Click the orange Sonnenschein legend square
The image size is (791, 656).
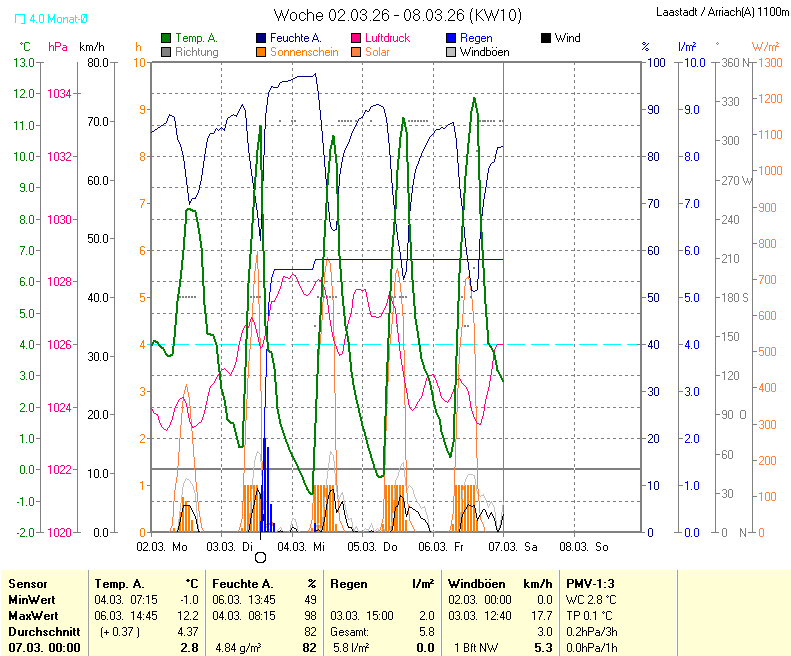260,52
